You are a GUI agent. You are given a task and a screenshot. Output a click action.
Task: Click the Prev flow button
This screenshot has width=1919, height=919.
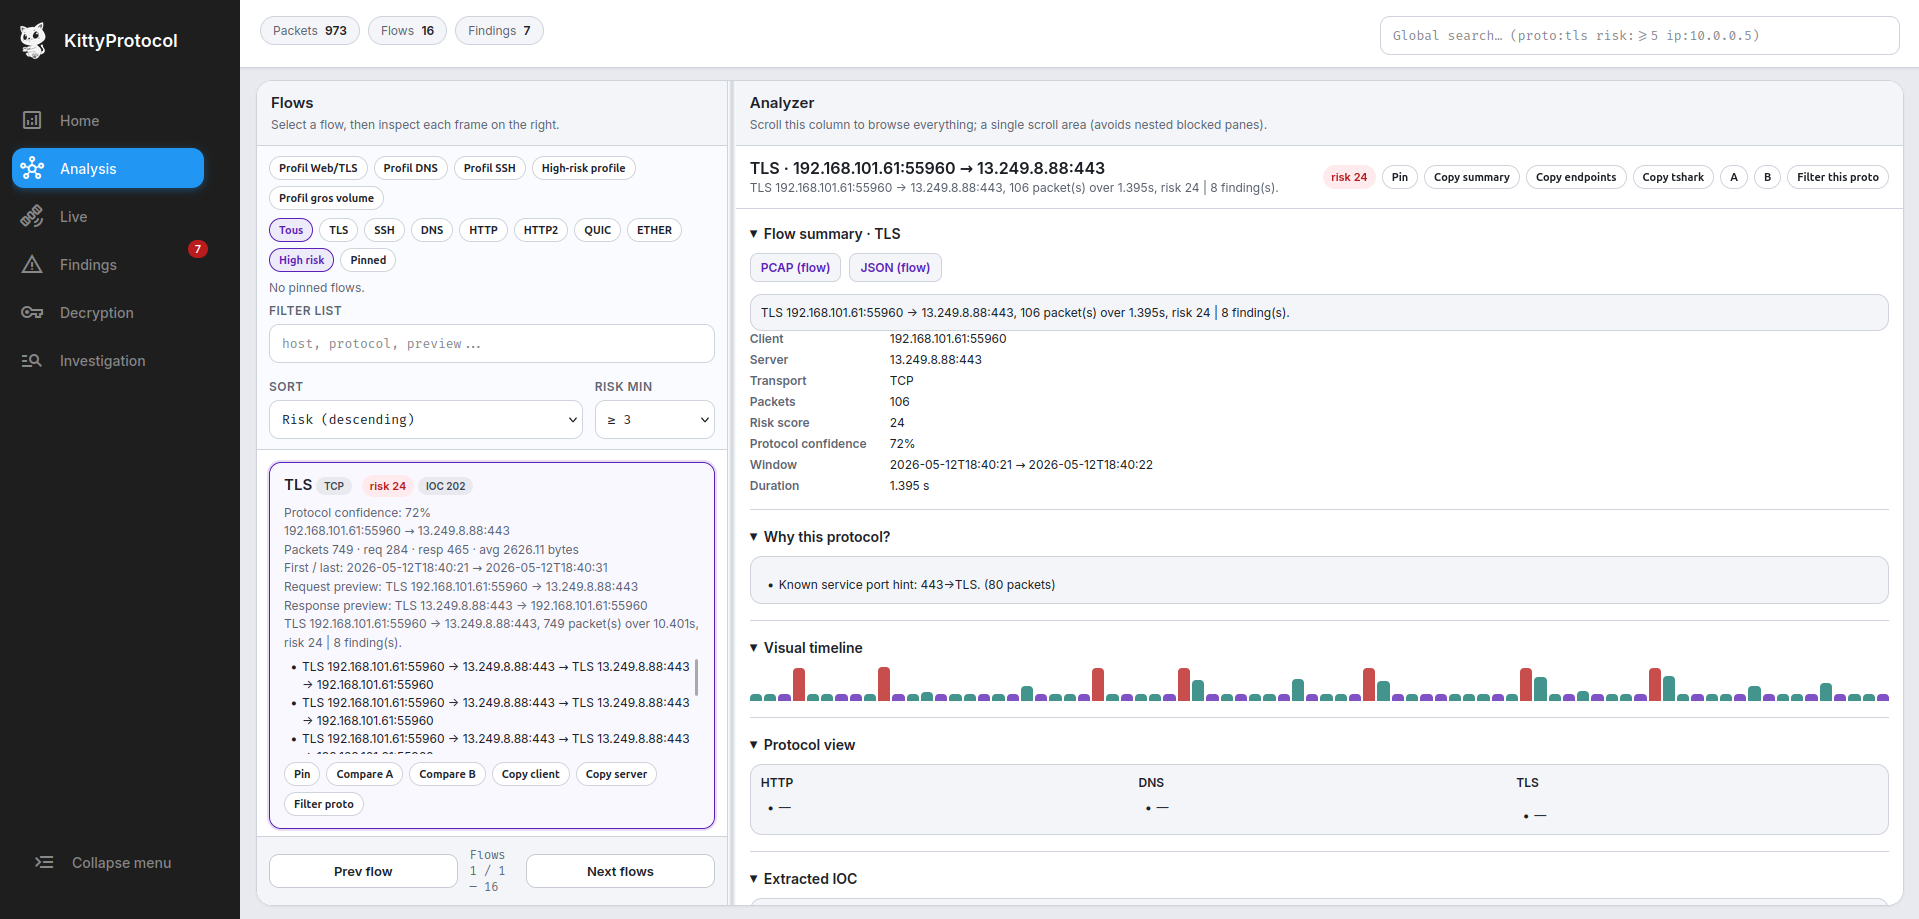(363, 871)
